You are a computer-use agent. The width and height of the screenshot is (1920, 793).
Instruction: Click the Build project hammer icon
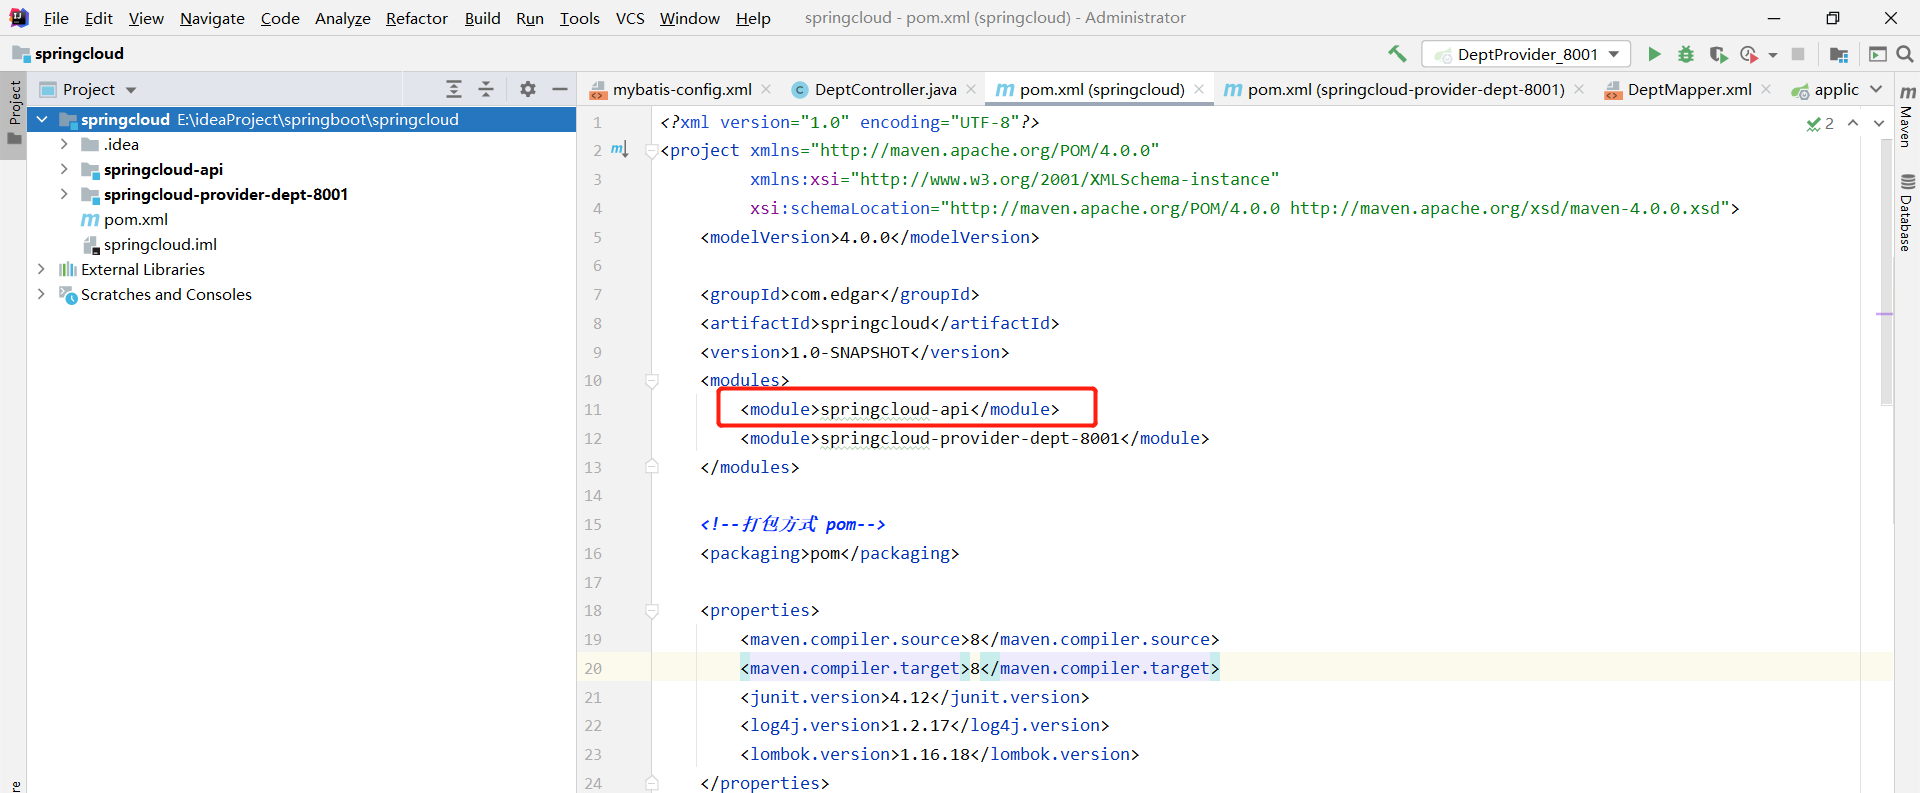pyautogui.click(x=1397, y=54)
